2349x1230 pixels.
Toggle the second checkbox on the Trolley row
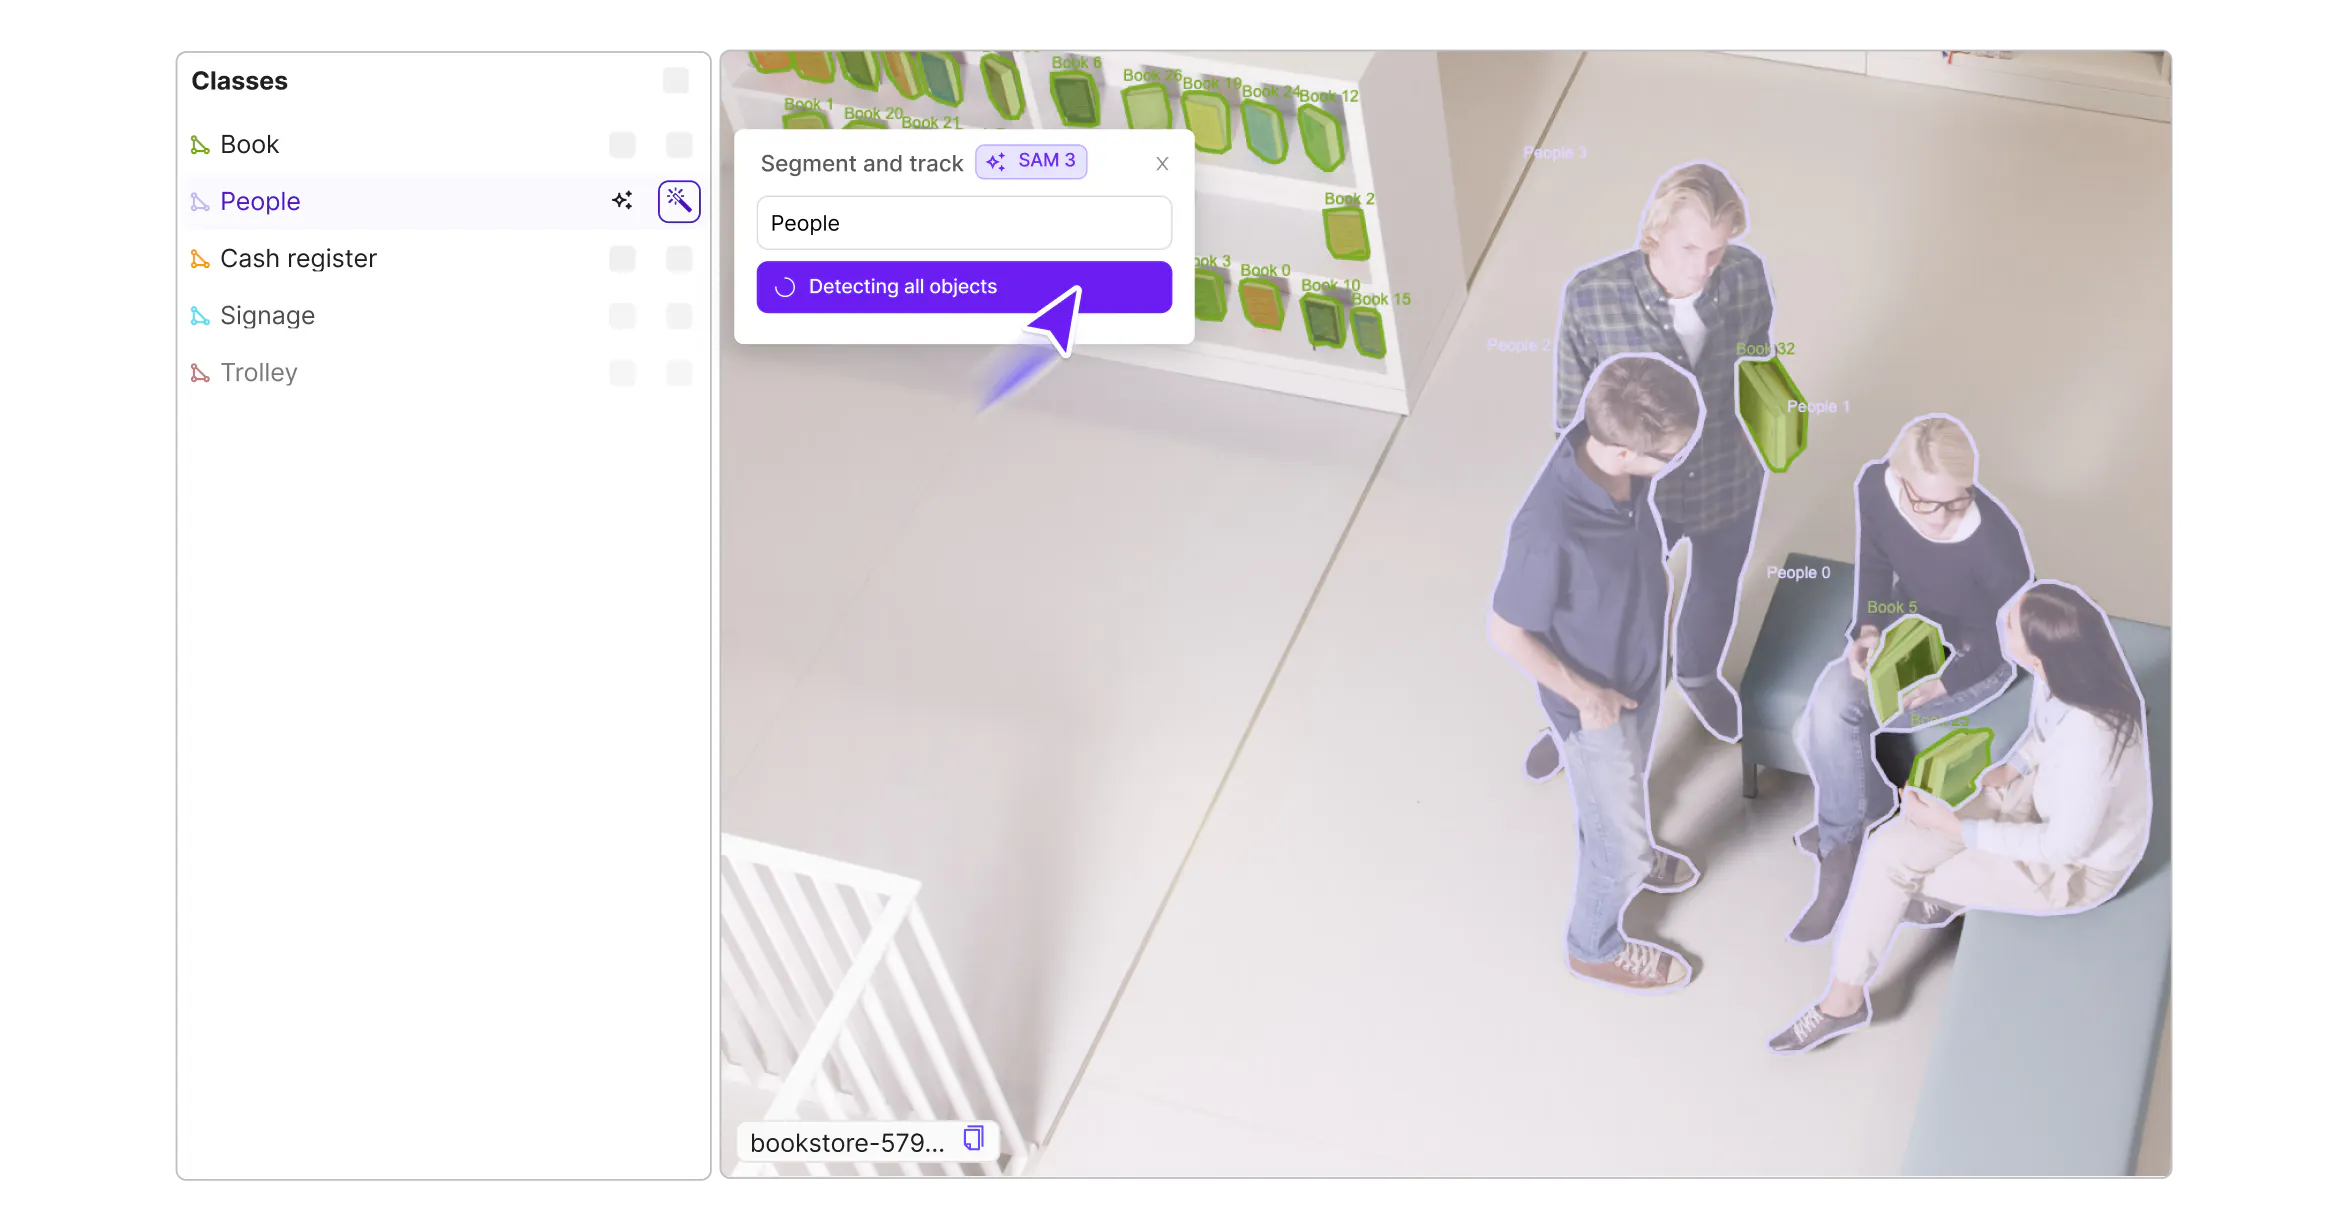(x=678, y=372)
